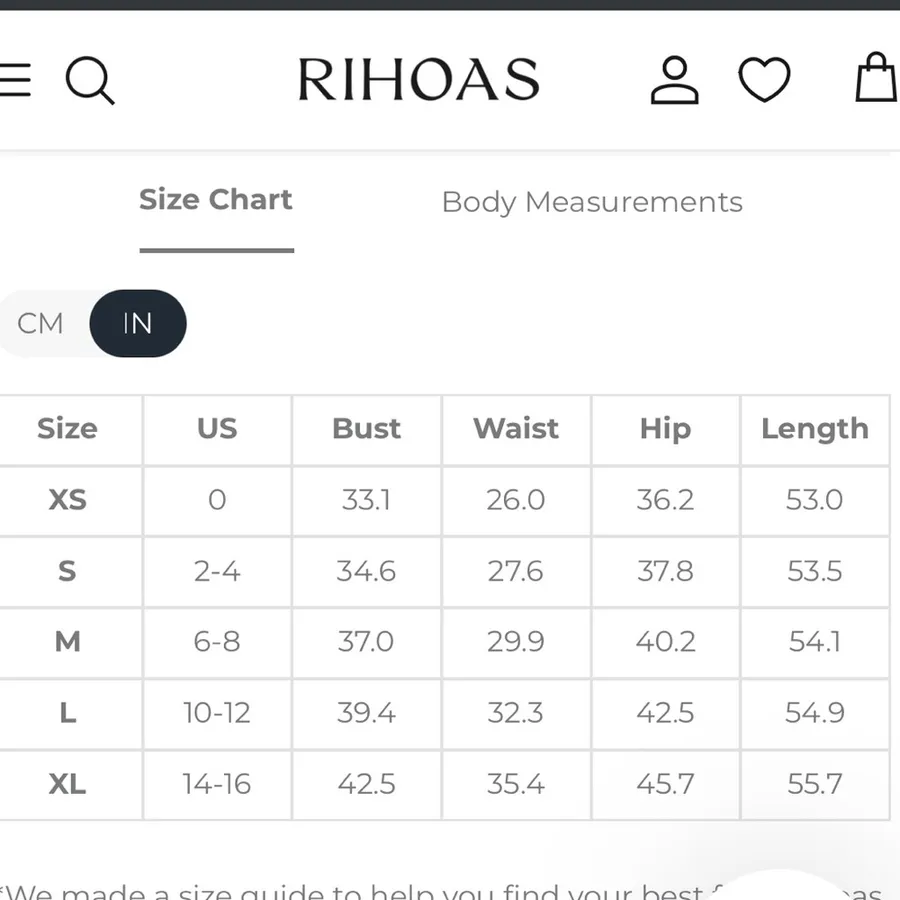Image resolution: width=900 pixels, height=900 pixels.
Task: Open the hamburger menu icon
Action: [15, 80]
